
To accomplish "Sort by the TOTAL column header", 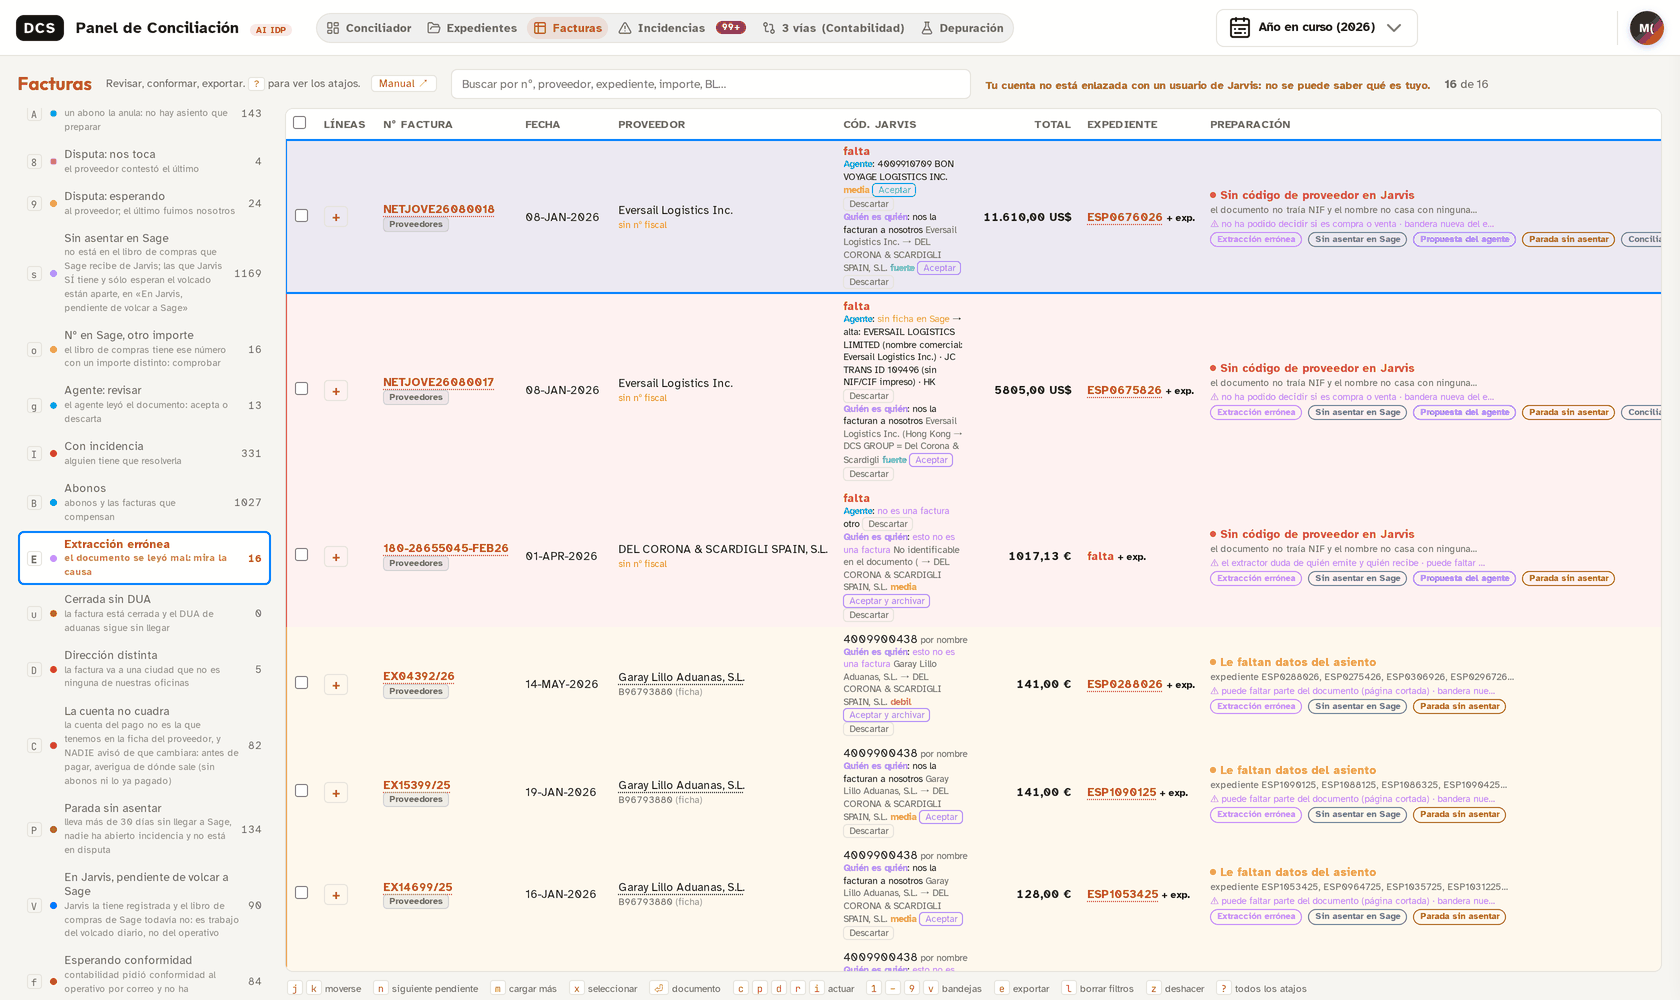I will (1052, 124).
